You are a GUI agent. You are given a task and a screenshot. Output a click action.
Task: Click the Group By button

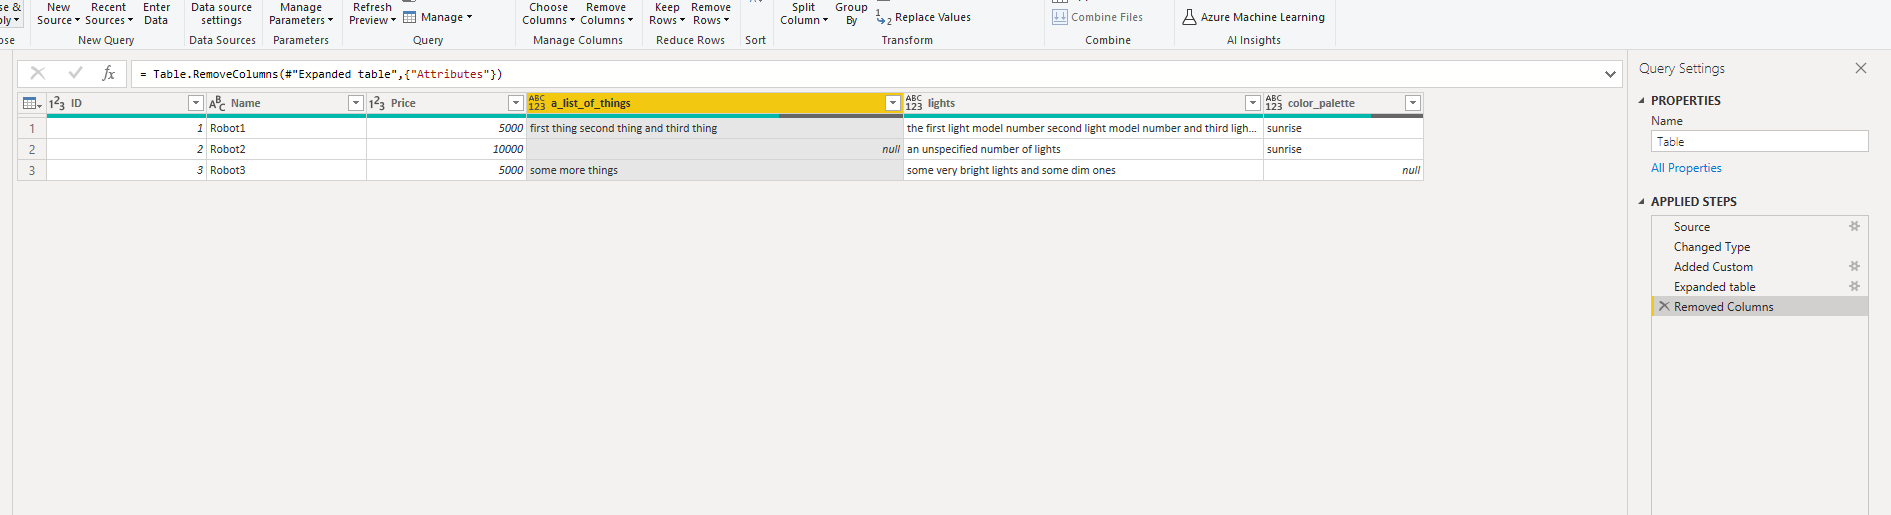click(851, 13)
